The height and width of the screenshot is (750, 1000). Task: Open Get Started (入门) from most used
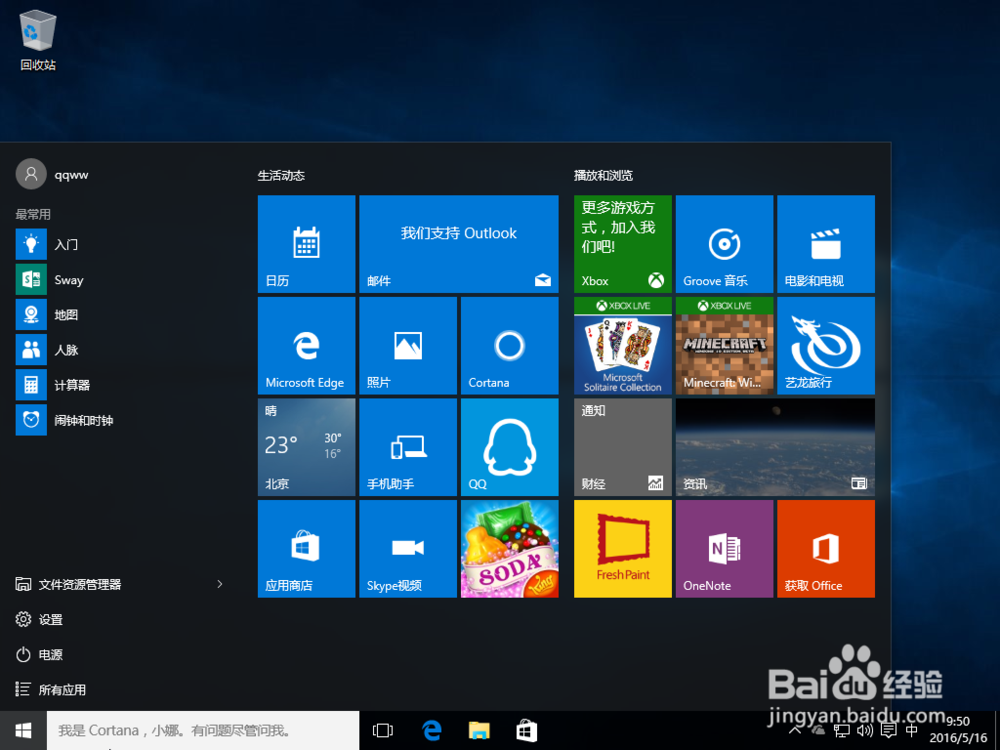pyautogui.click(x=121, y=244)
